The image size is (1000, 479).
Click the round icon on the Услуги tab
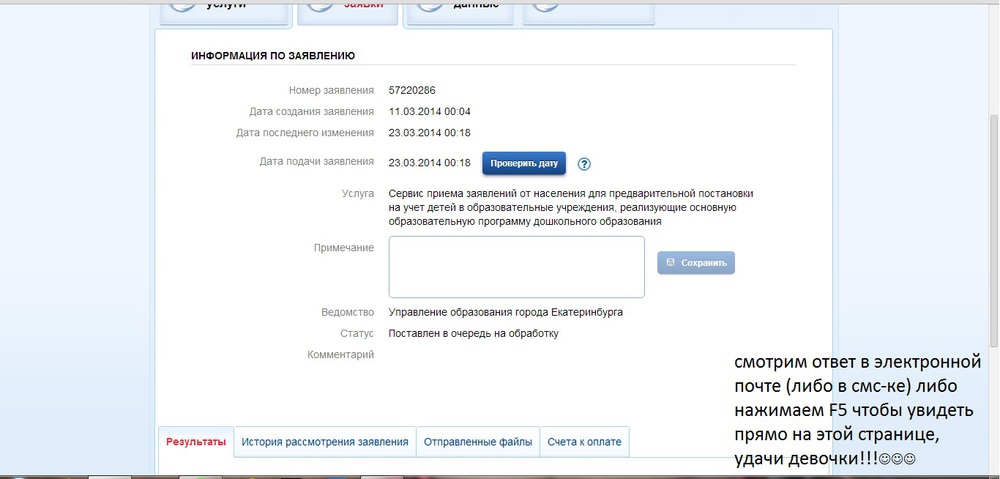(184, 5)
